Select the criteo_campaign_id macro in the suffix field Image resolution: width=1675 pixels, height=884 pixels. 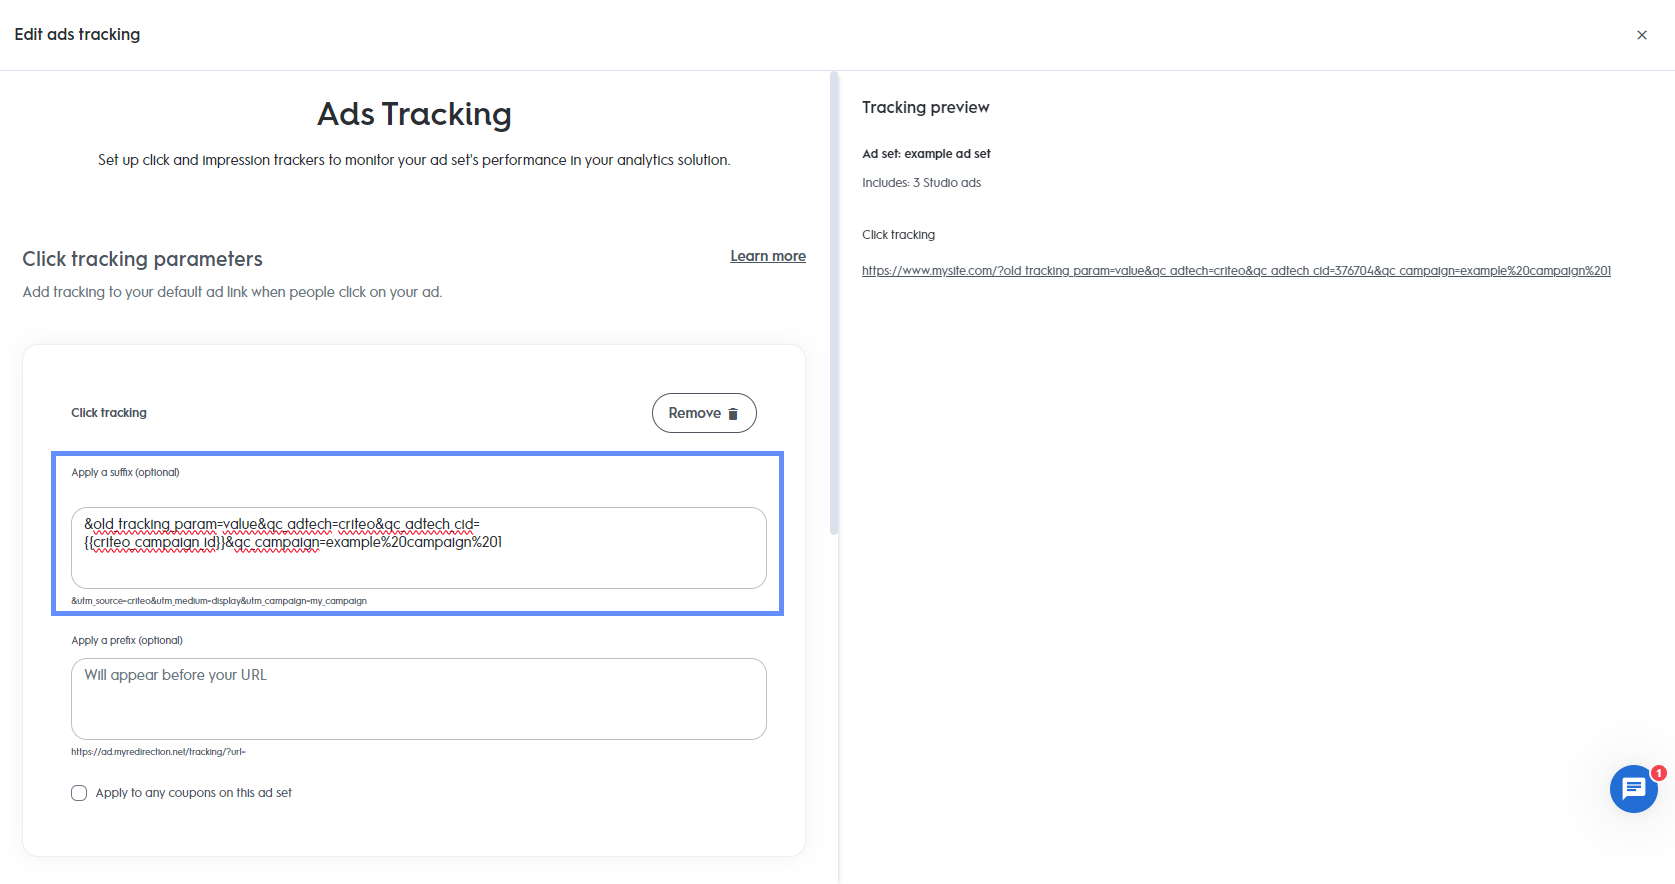click(155, 542)
